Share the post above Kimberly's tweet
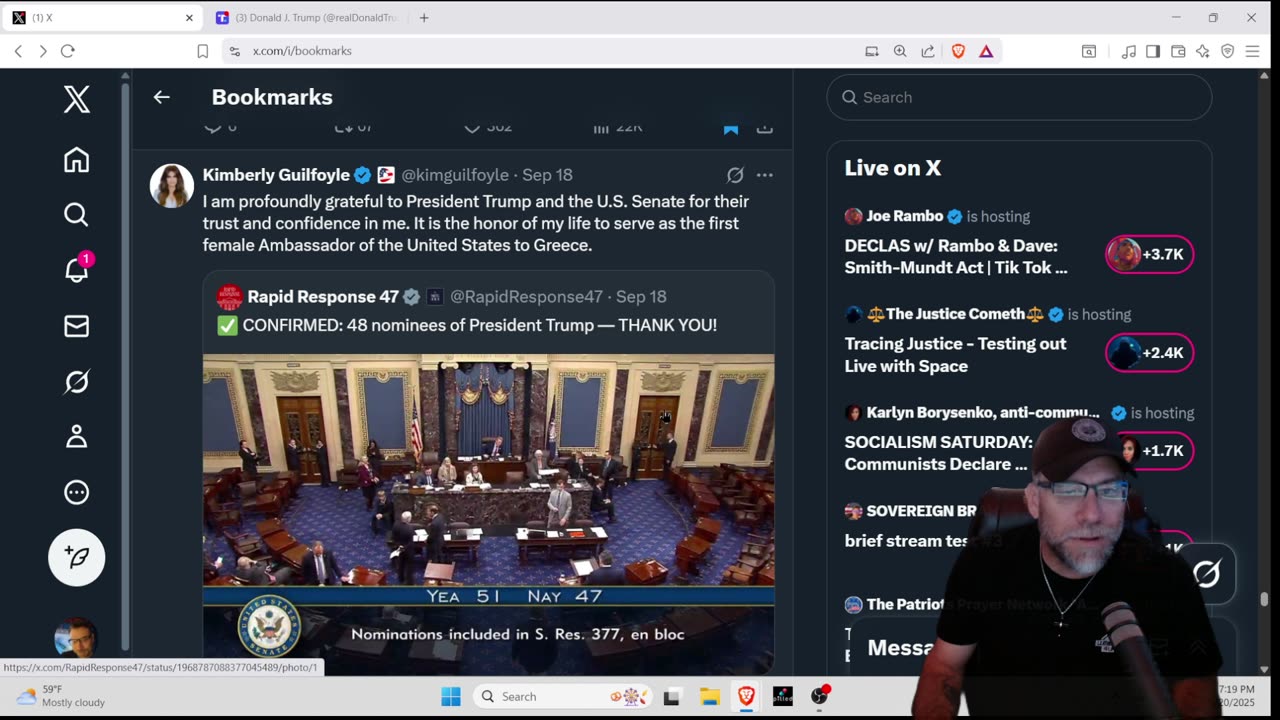This screenshot has width=1280, height=720. click(x=765, y=128)
